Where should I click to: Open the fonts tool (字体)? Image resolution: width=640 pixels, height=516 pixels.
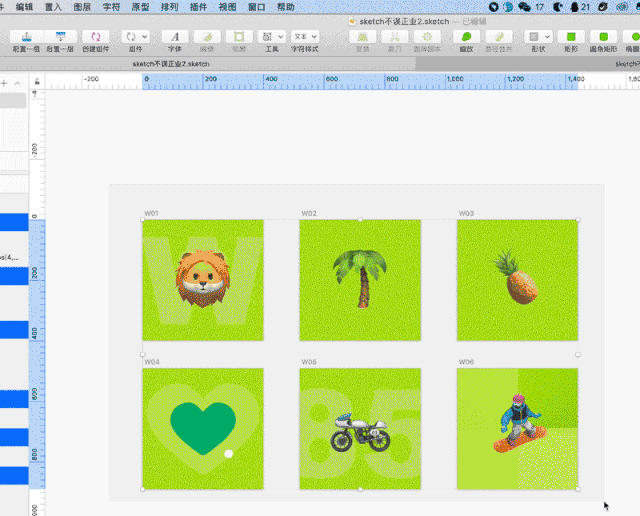(x=175, y=37)
